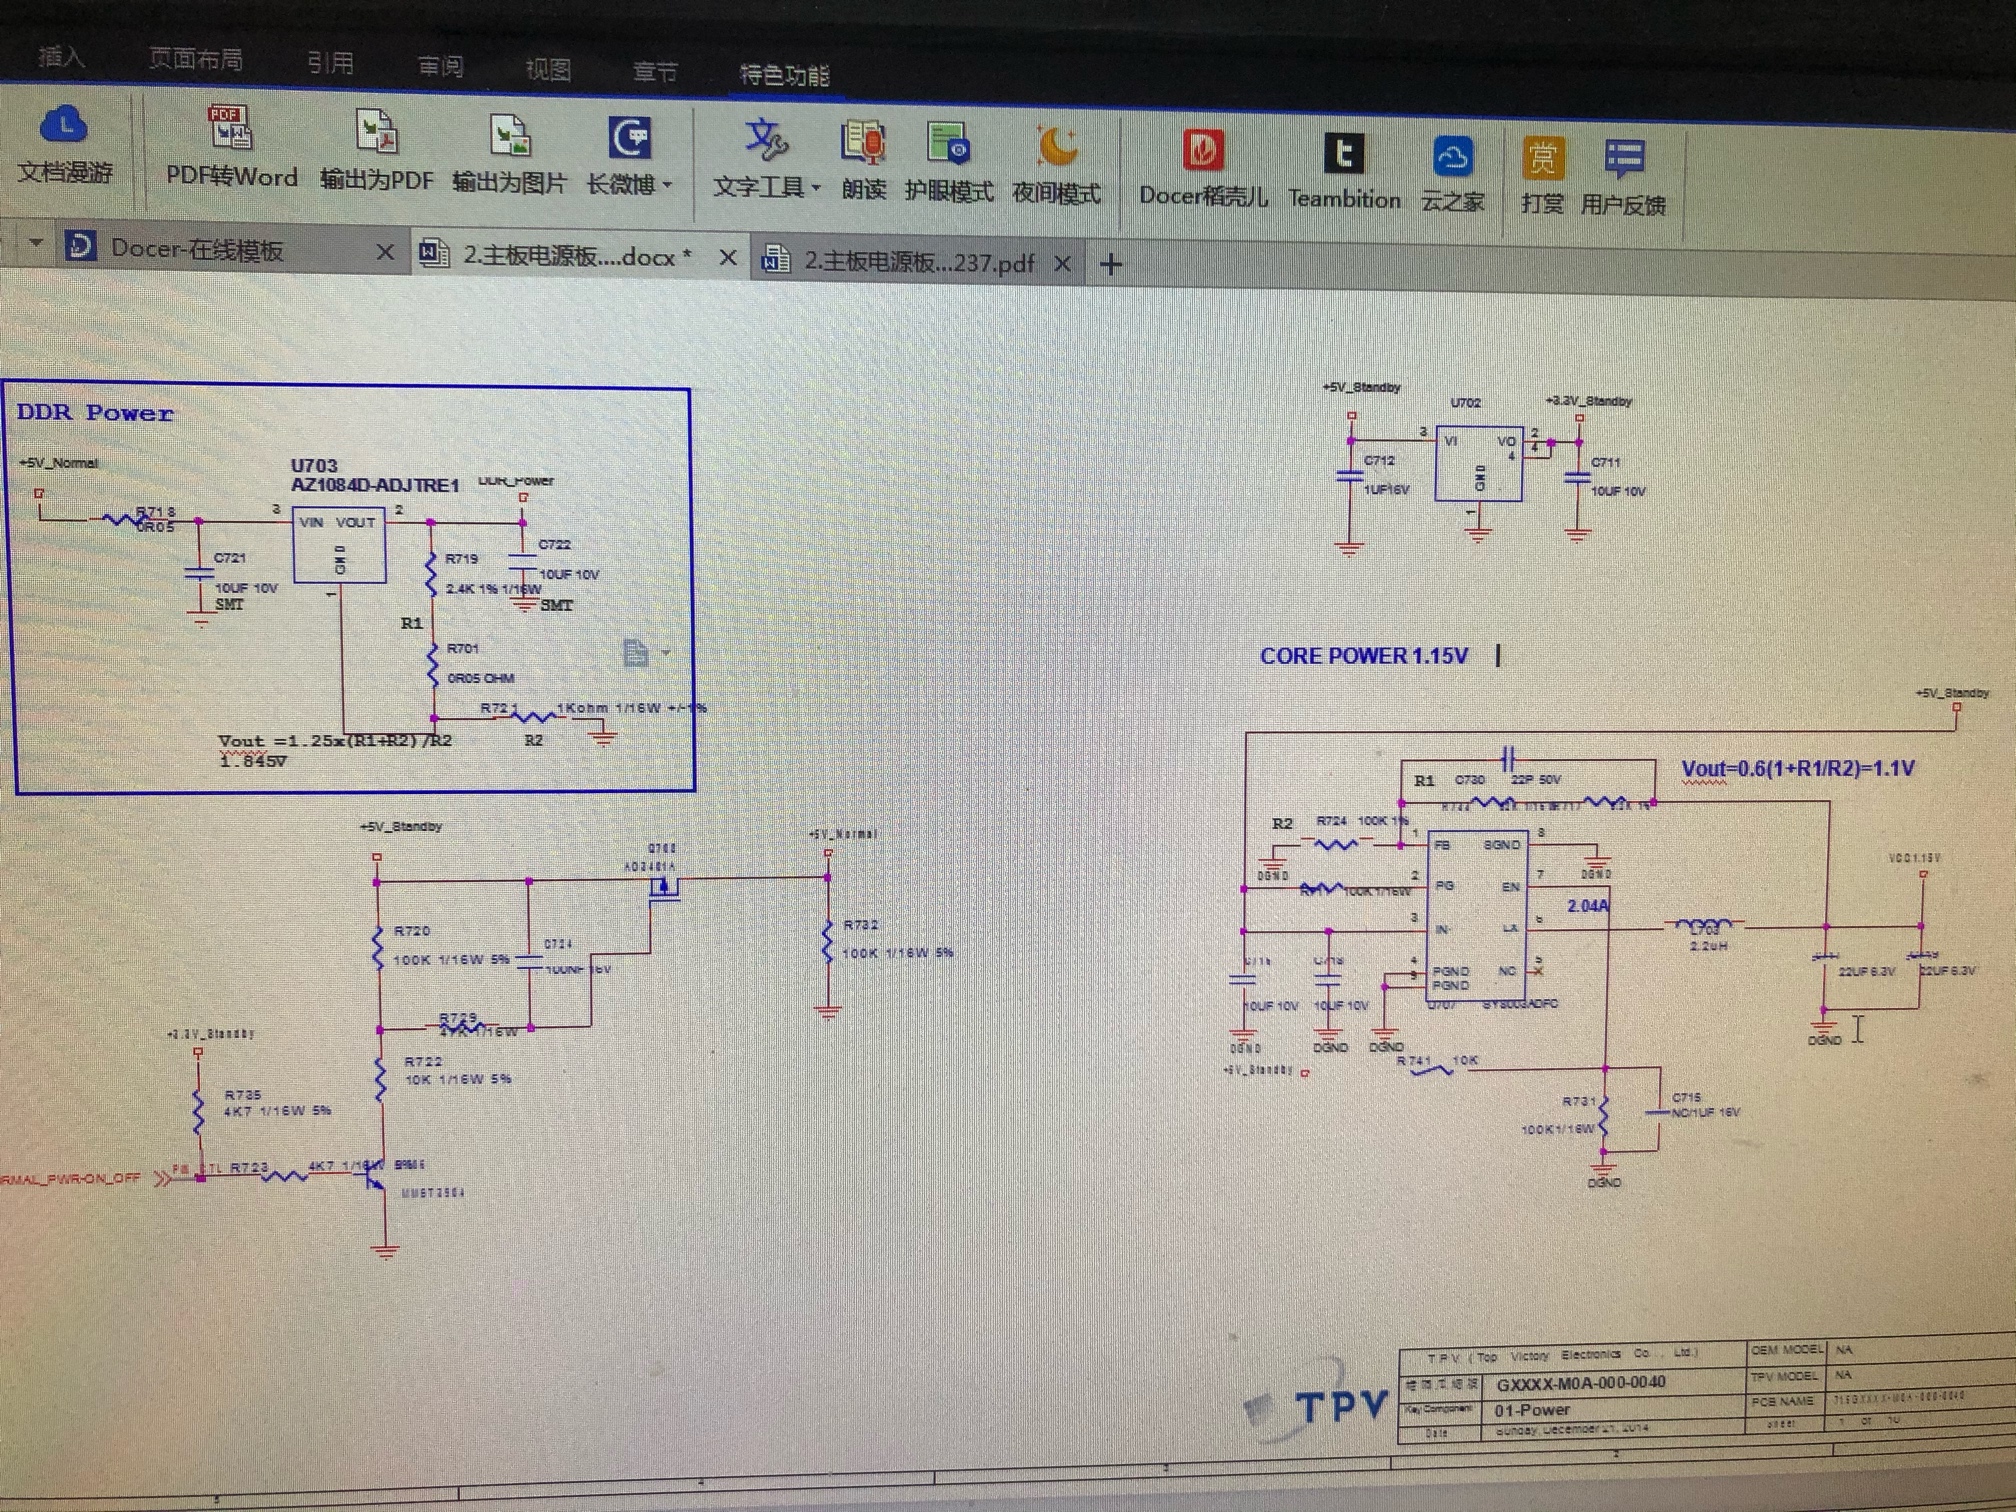This screenshot has width=2016, height=1512.
Task: Switch to the 页面布局 ribbon tab
Action: 195,59
